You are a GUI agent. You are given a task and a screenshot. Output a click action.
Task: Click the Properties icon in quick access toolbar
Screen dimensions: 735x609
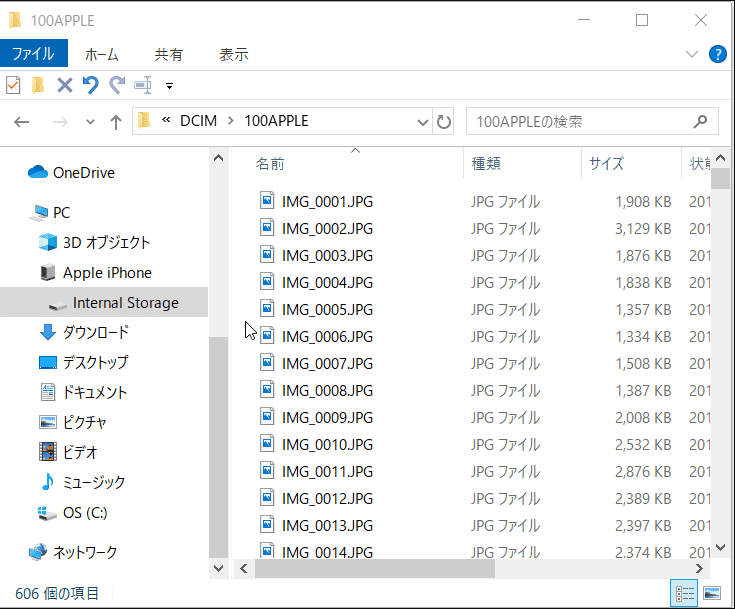click(13, 85)
